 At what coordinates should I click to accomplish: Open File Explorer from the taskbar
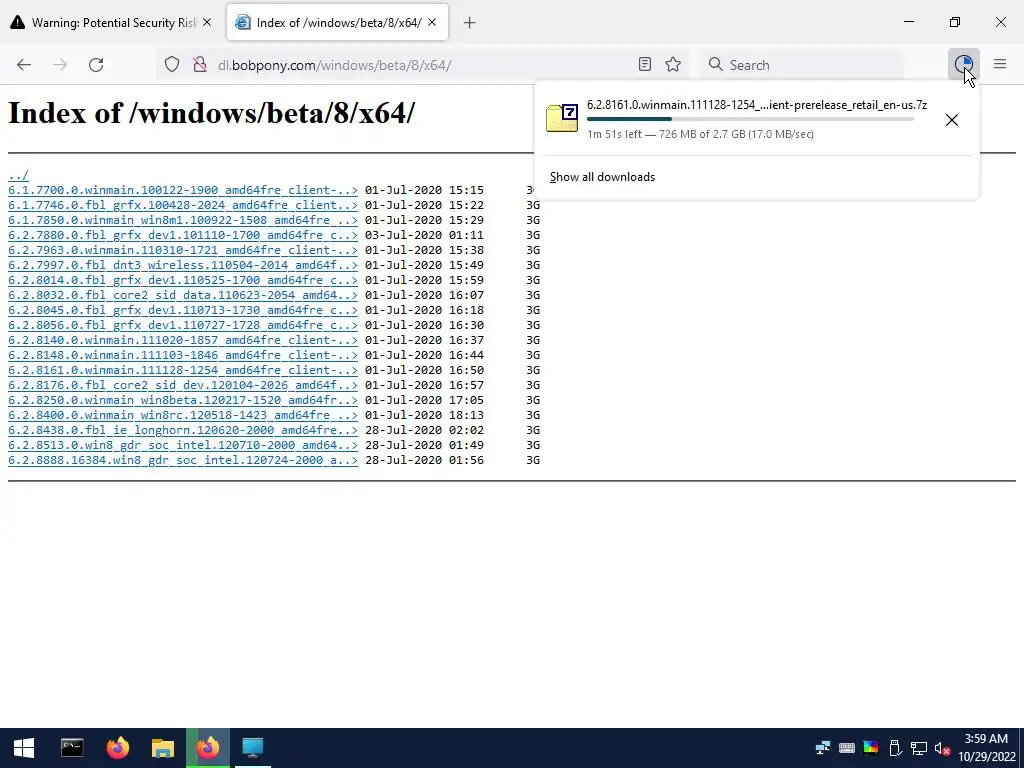[x=163, y=748]
